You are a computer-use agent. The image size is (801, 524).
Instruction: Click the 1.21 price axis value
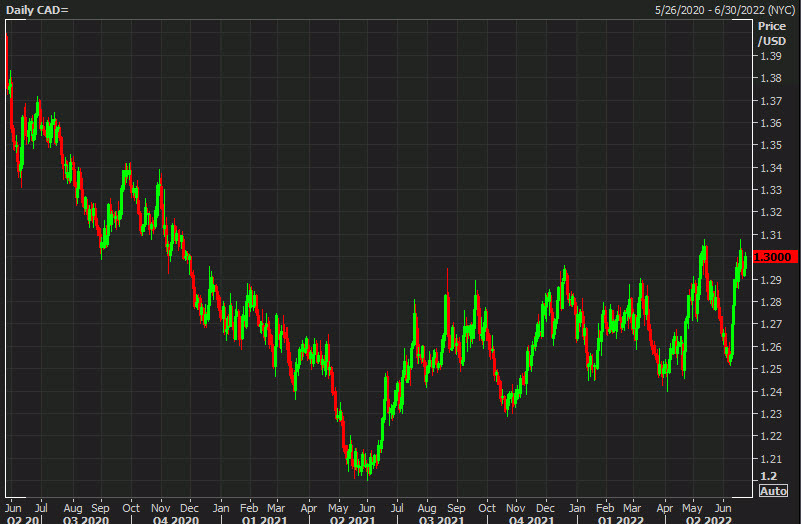coord(770,459)
